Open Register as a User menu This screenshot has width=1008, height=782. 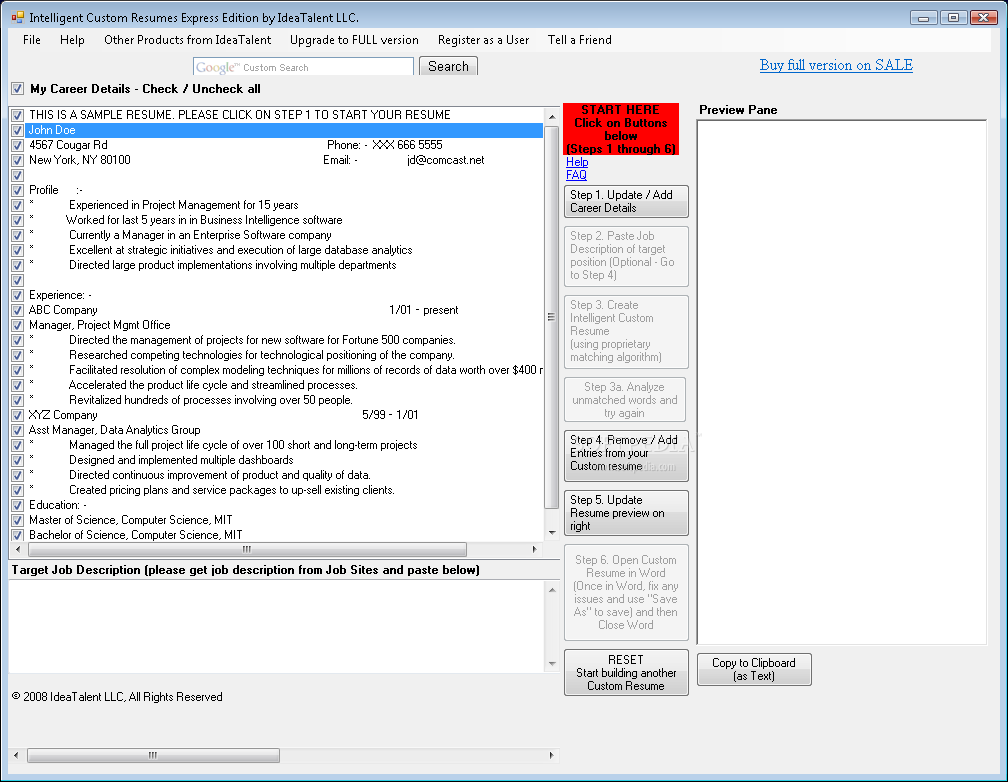[x=483, y=40]
